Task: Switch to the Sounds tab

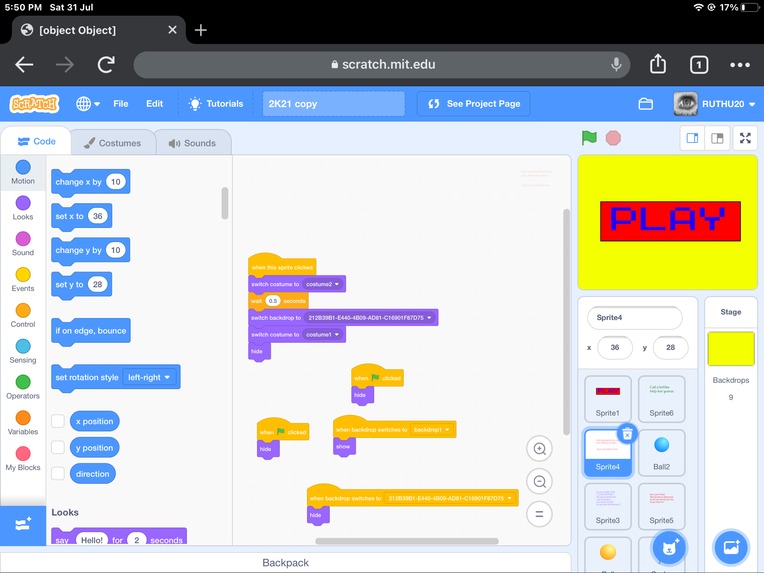Action: (x=192, y=143)
